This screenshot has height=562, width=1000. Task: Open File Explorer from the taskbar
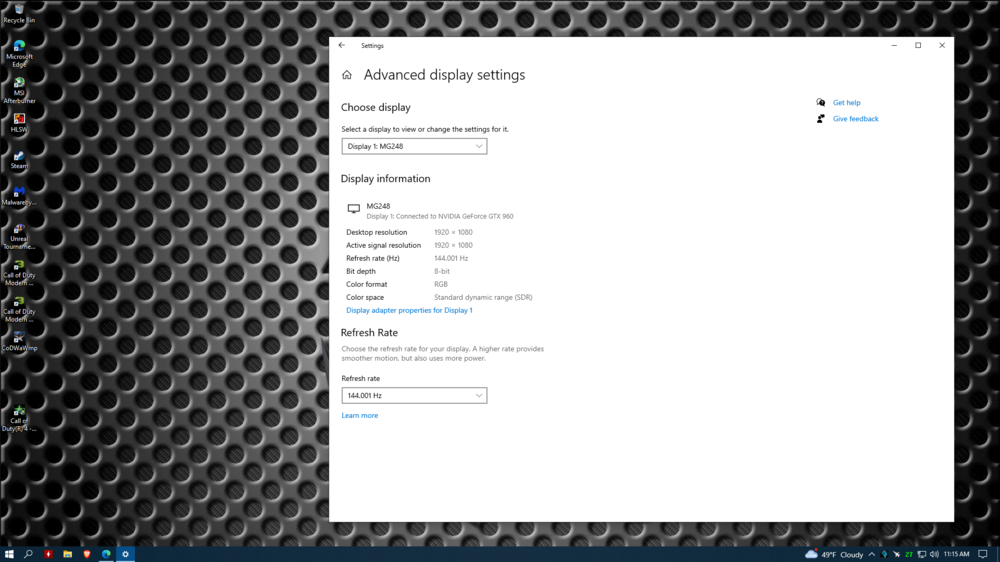click(x=67, y=554)
